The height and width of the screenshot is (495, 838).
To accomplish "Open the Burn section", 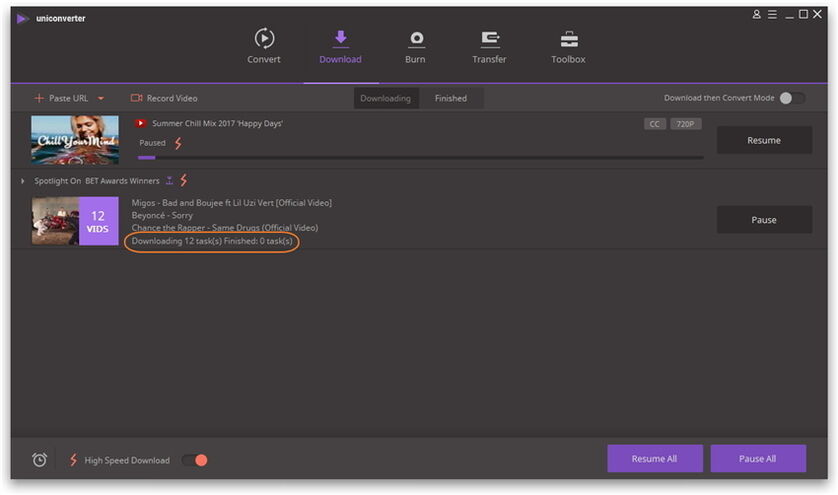I will (x=415, y=46).
